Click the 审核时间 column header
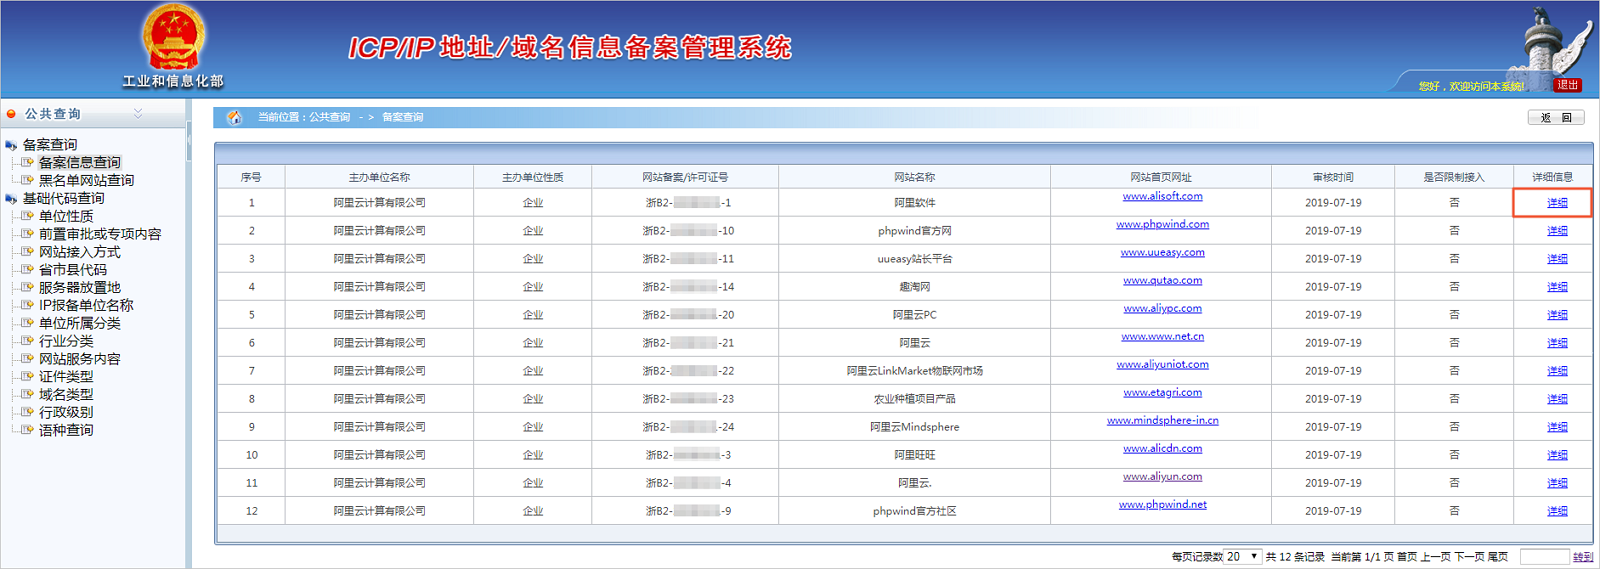1600x569 pixels. click(x=1333, y=177)
